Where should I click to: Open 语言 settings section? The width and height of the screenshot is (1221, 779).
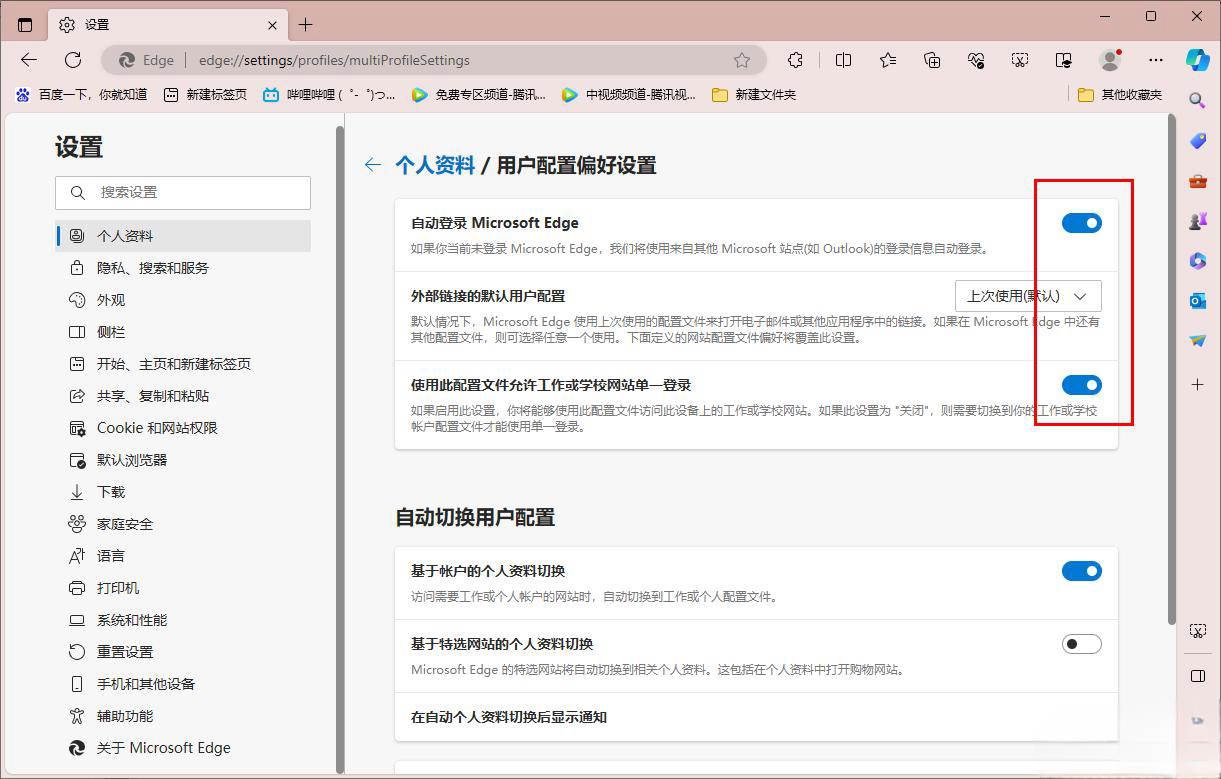click(x=184, y=556)
